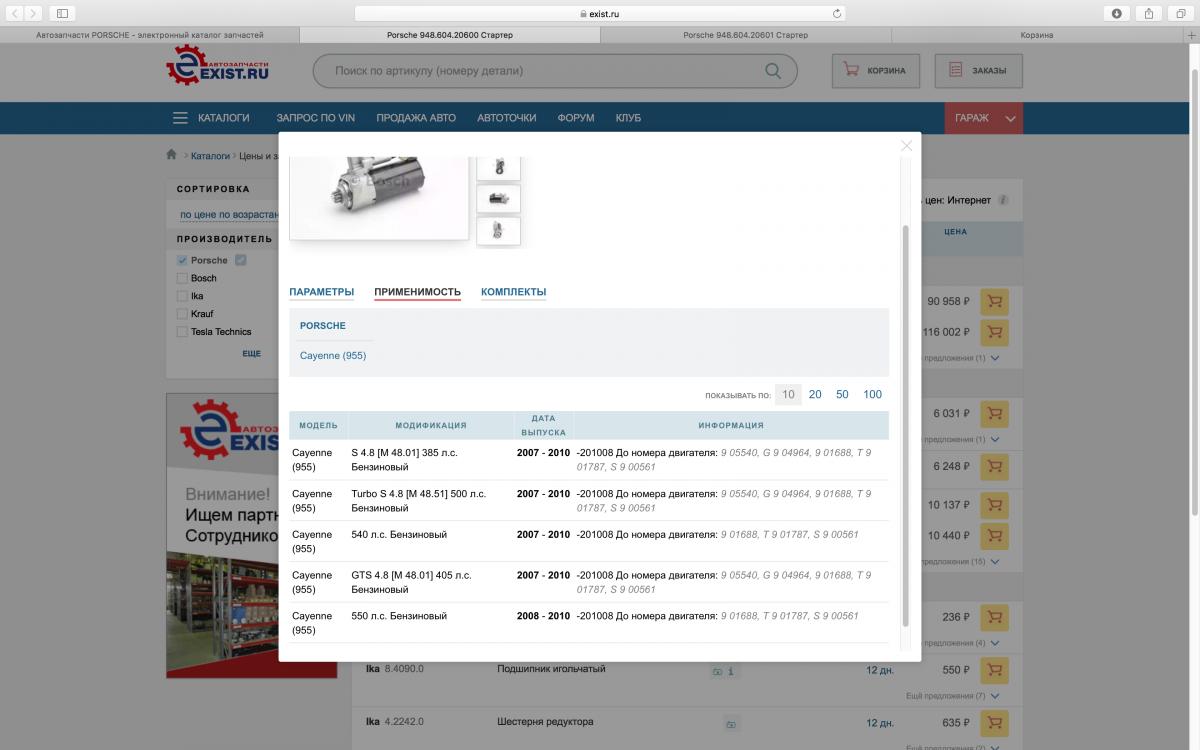
Task: Select the second starter thumbnail image
Action: [498, 198]
